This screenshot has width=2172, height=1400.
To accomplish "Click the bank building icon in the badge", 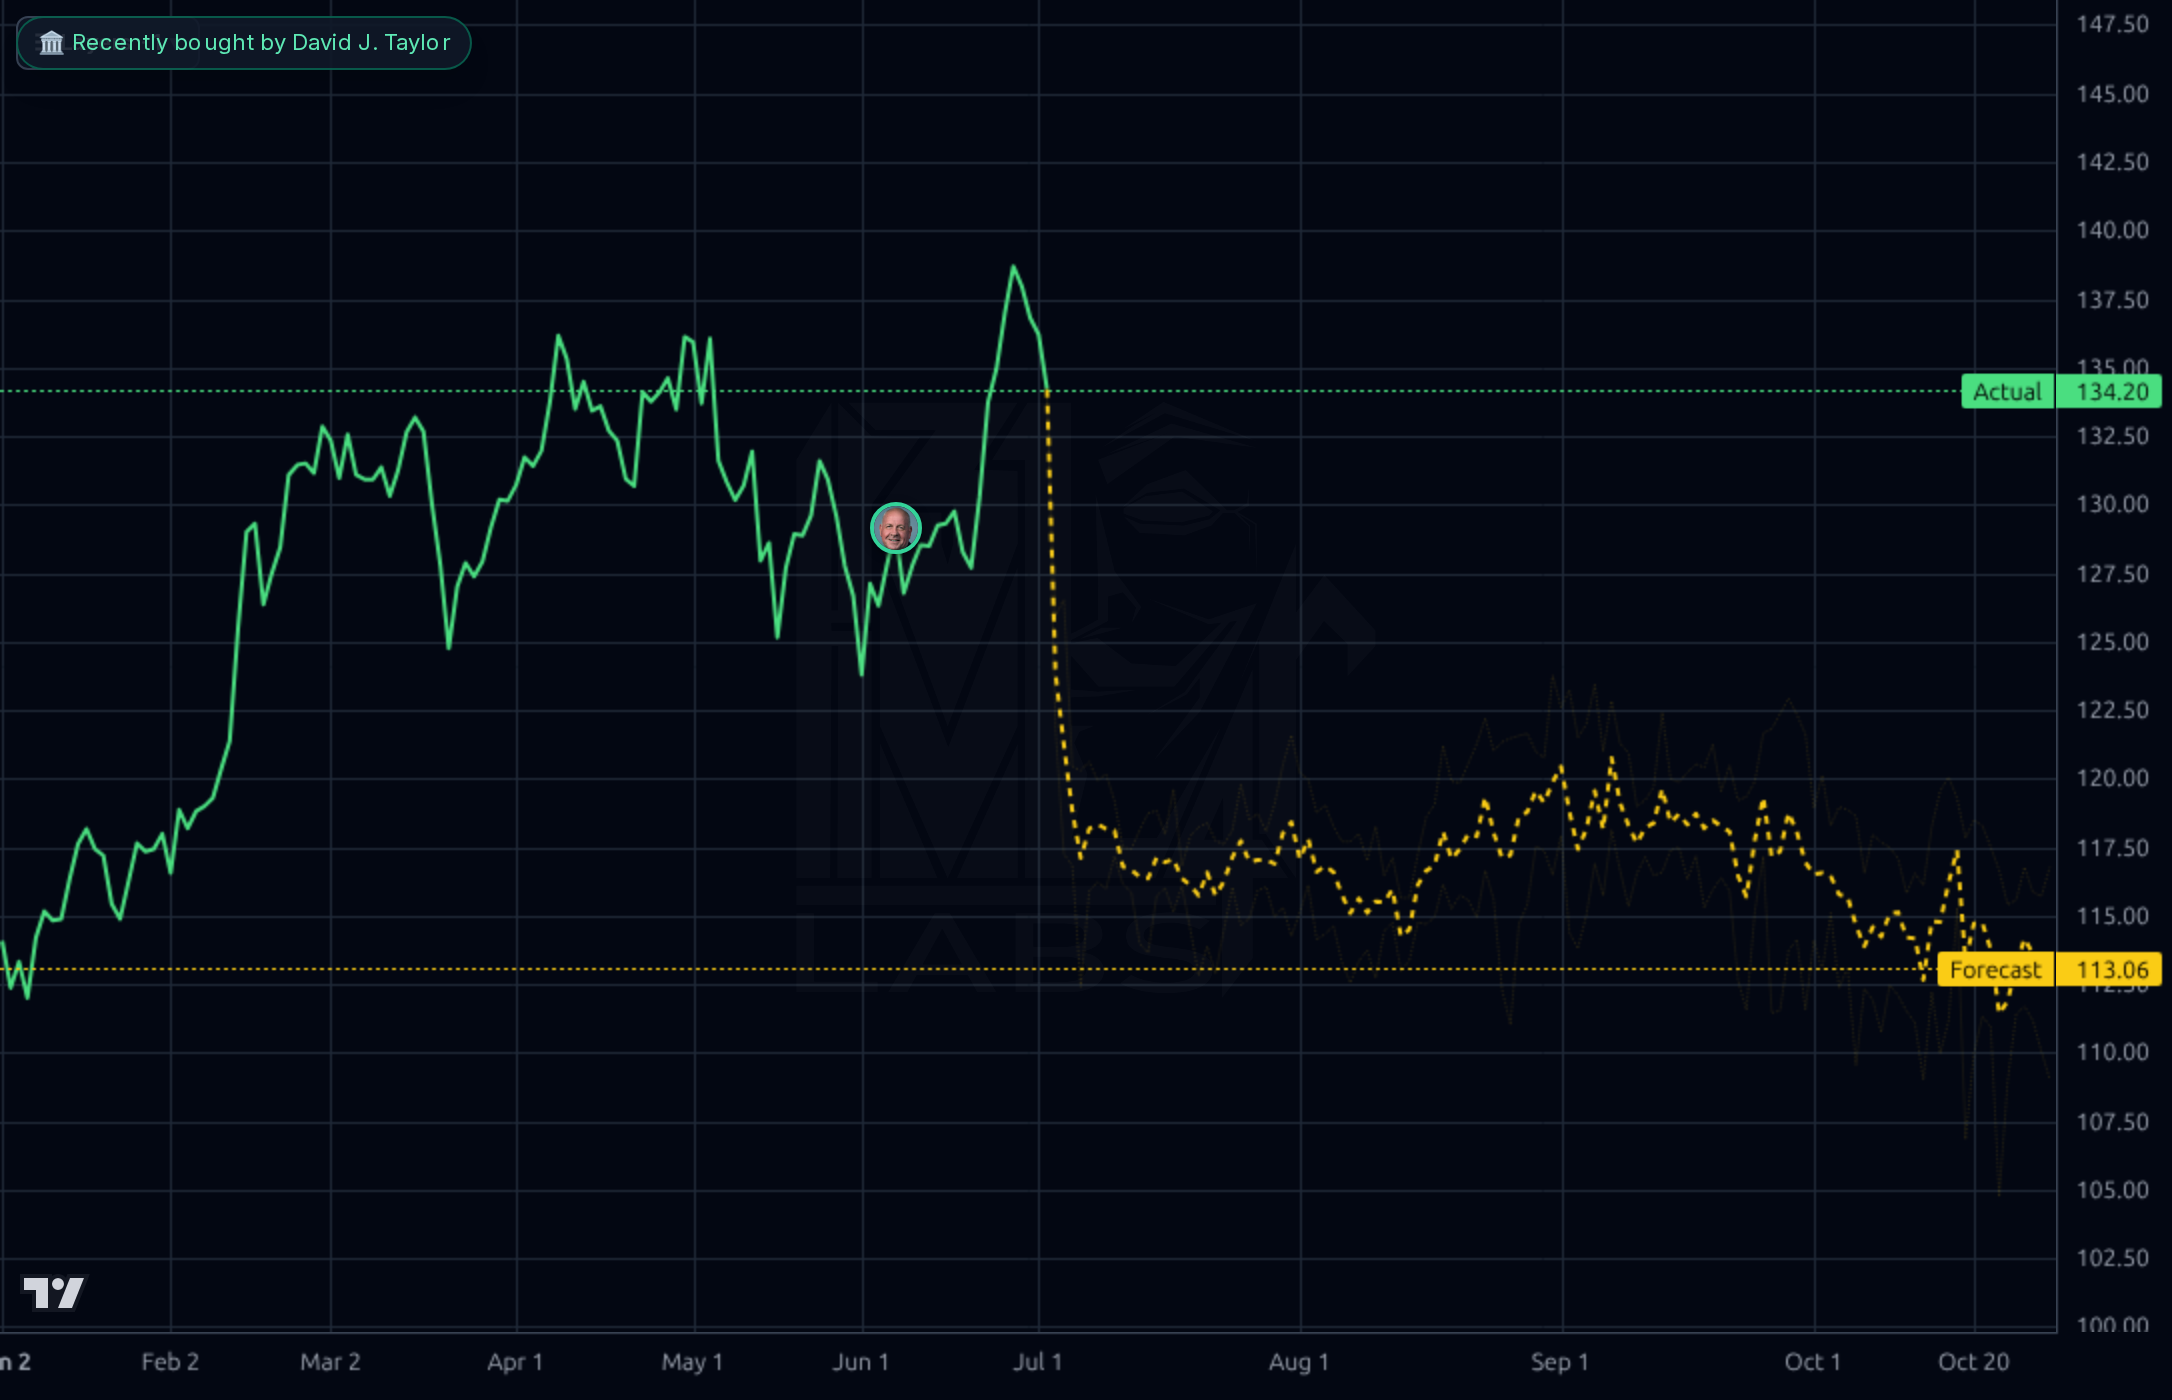I will [51, 43].
